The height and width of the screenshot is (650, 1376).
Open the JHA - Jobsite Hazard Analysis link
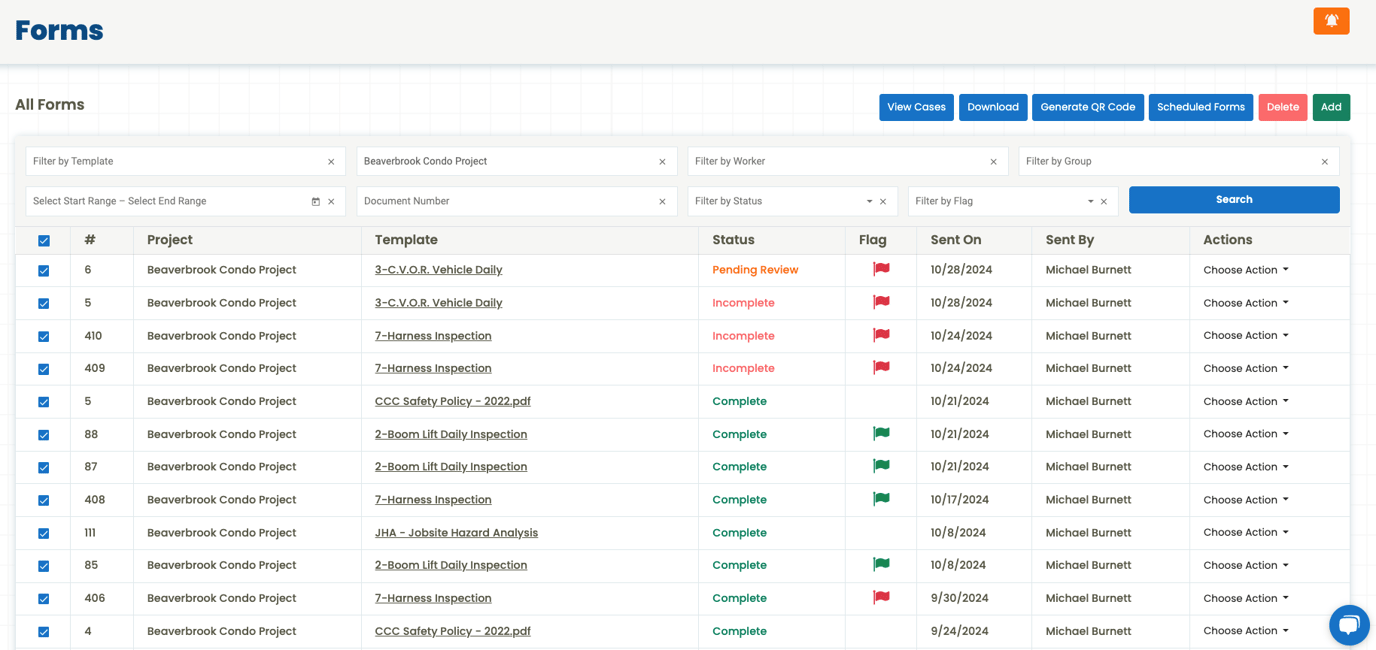coord(456,533)
